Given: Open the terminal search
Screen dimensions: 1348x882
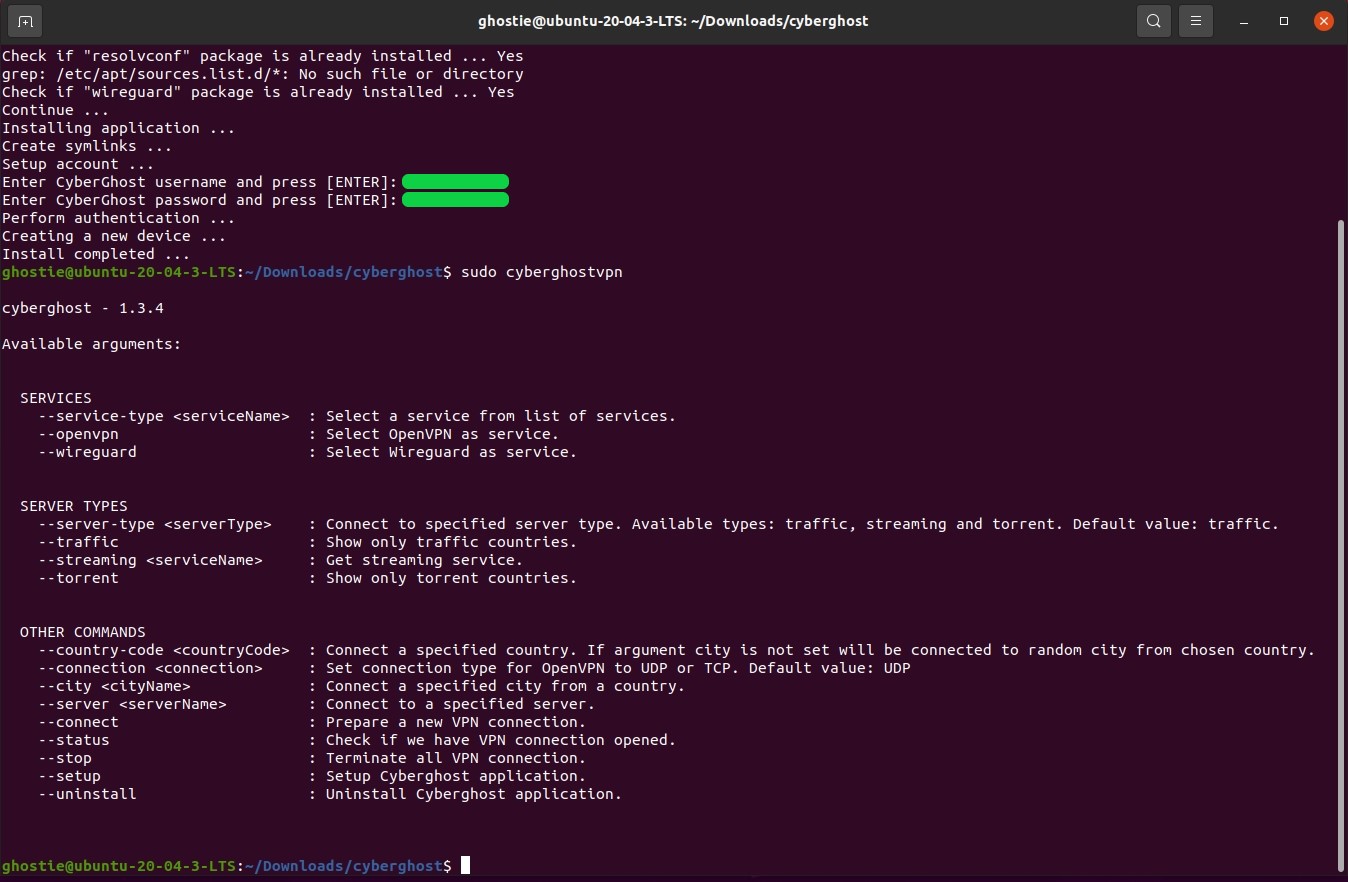Looking at the screenshot, I should 1153,21.
